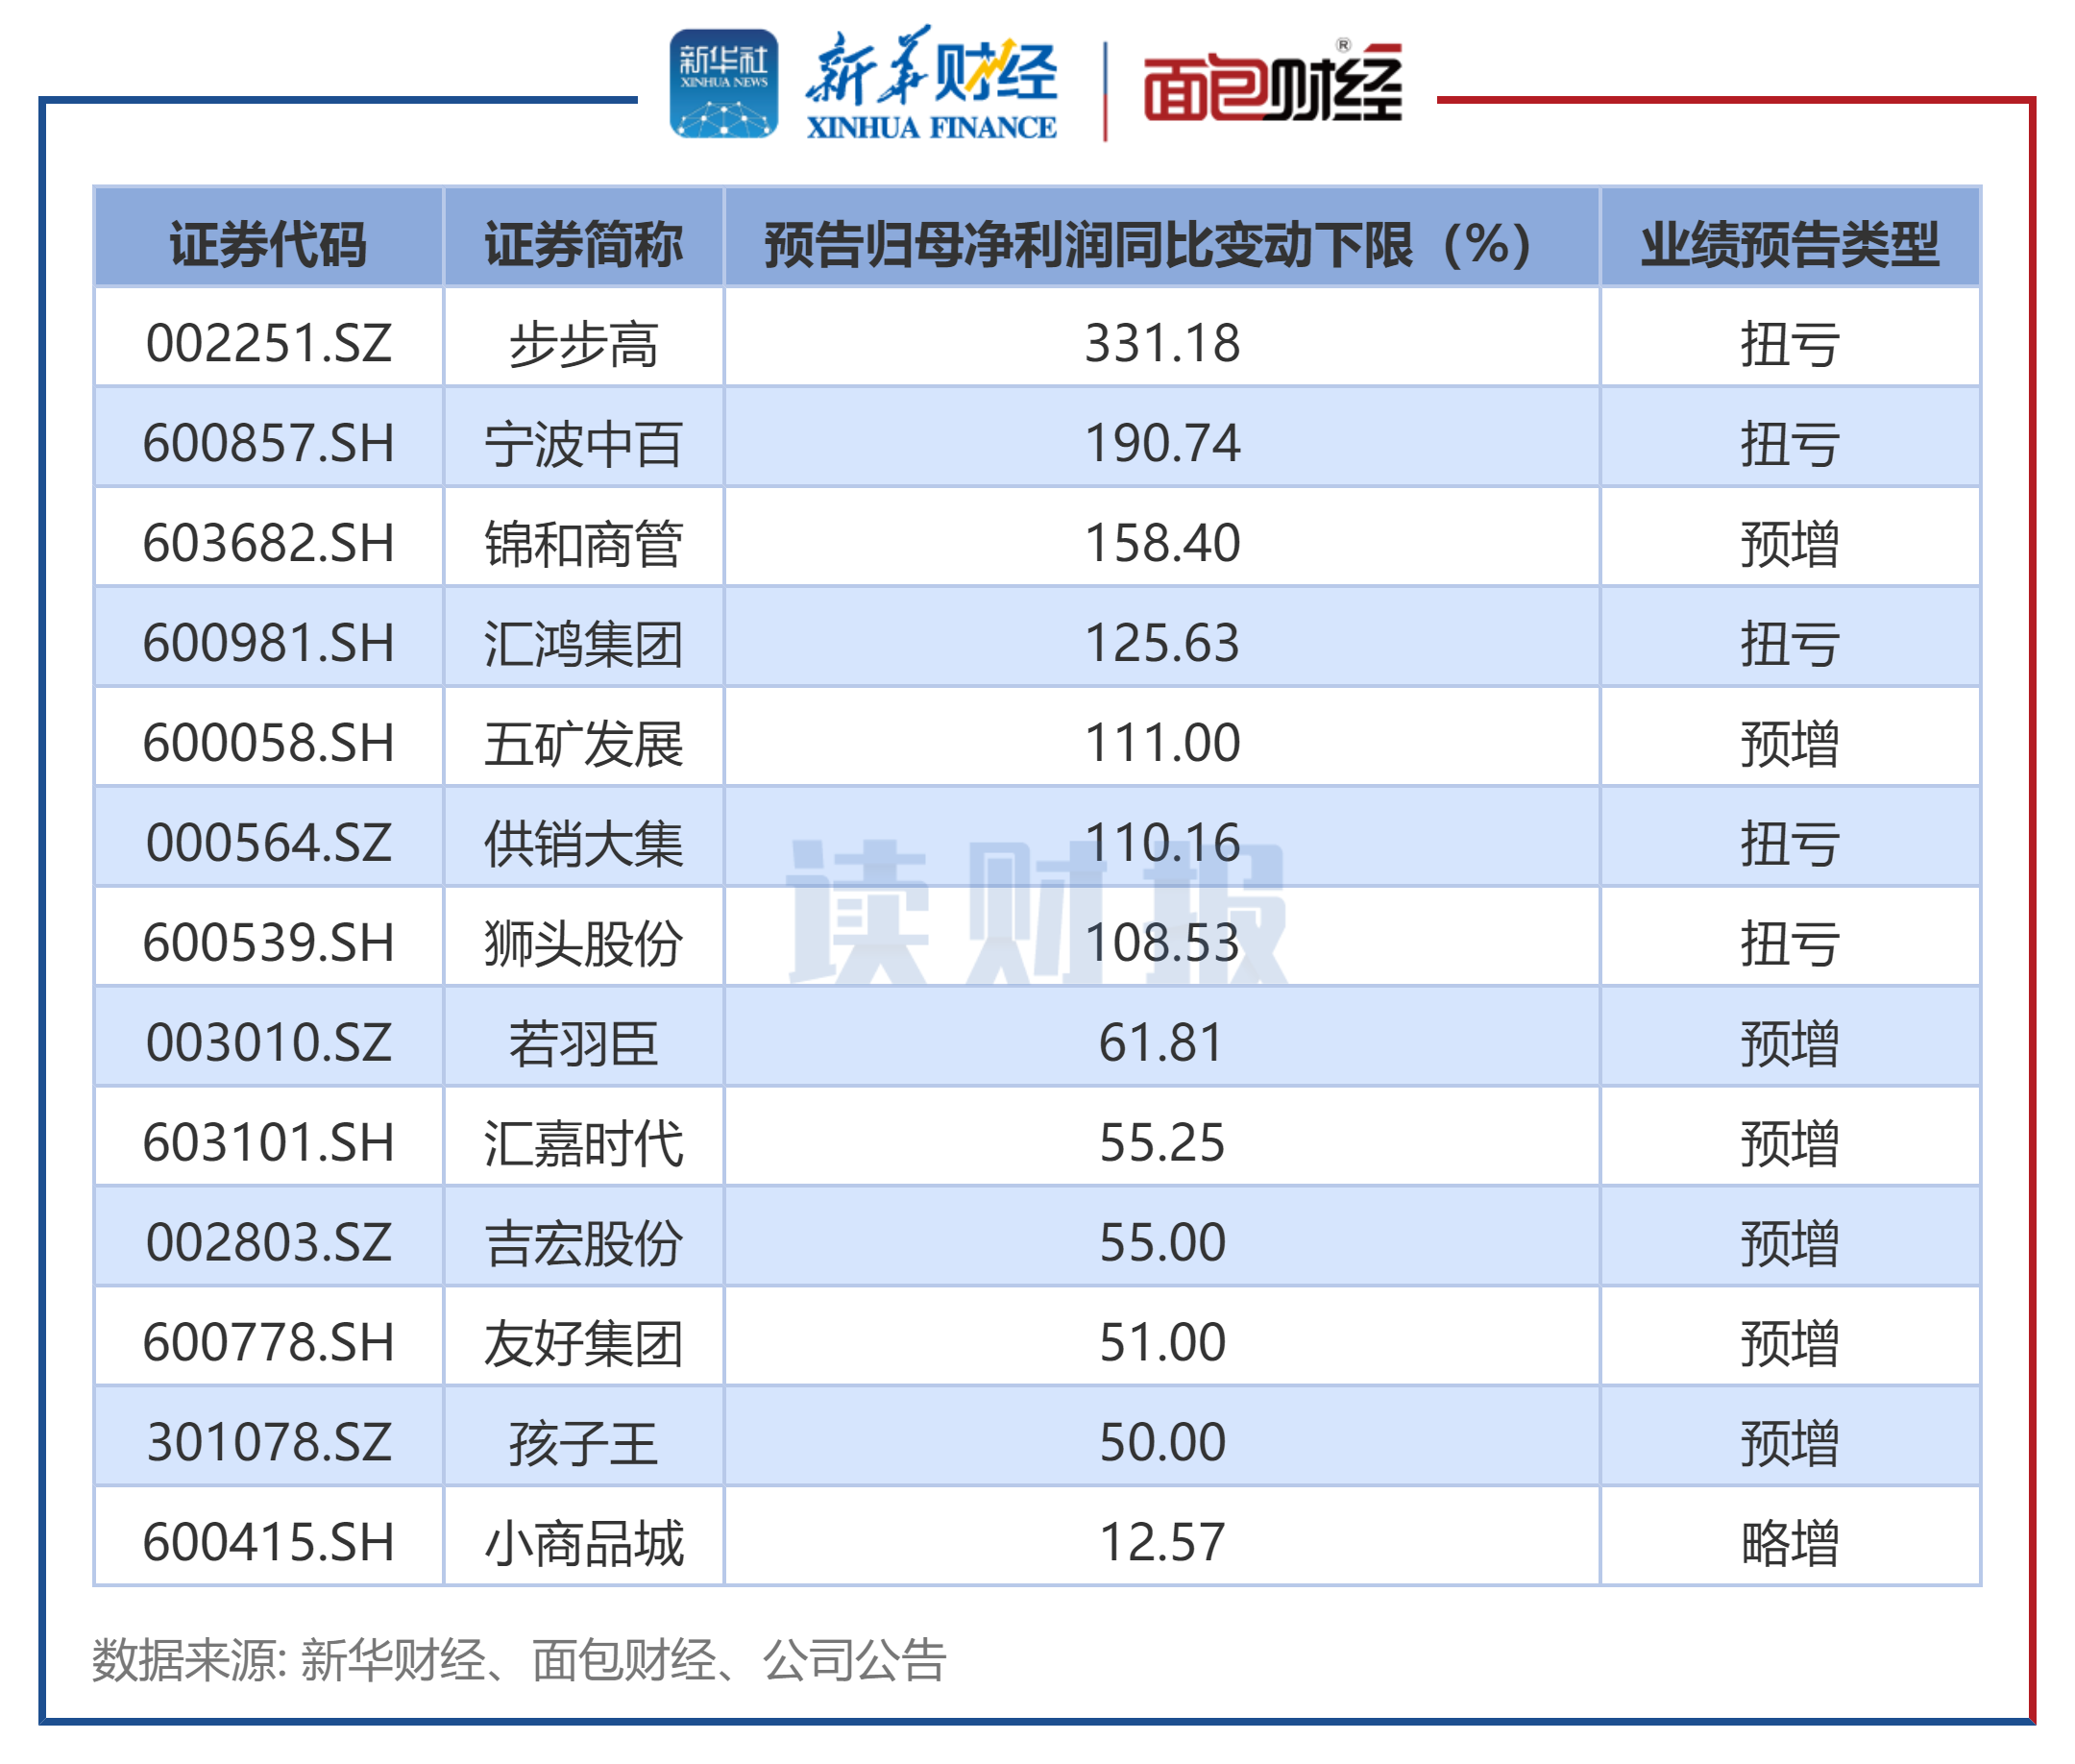This screenshot has width=2075, height=1764.
Task: Click the 数据来源 source attribution text
Action: (x=520, y=1660)
